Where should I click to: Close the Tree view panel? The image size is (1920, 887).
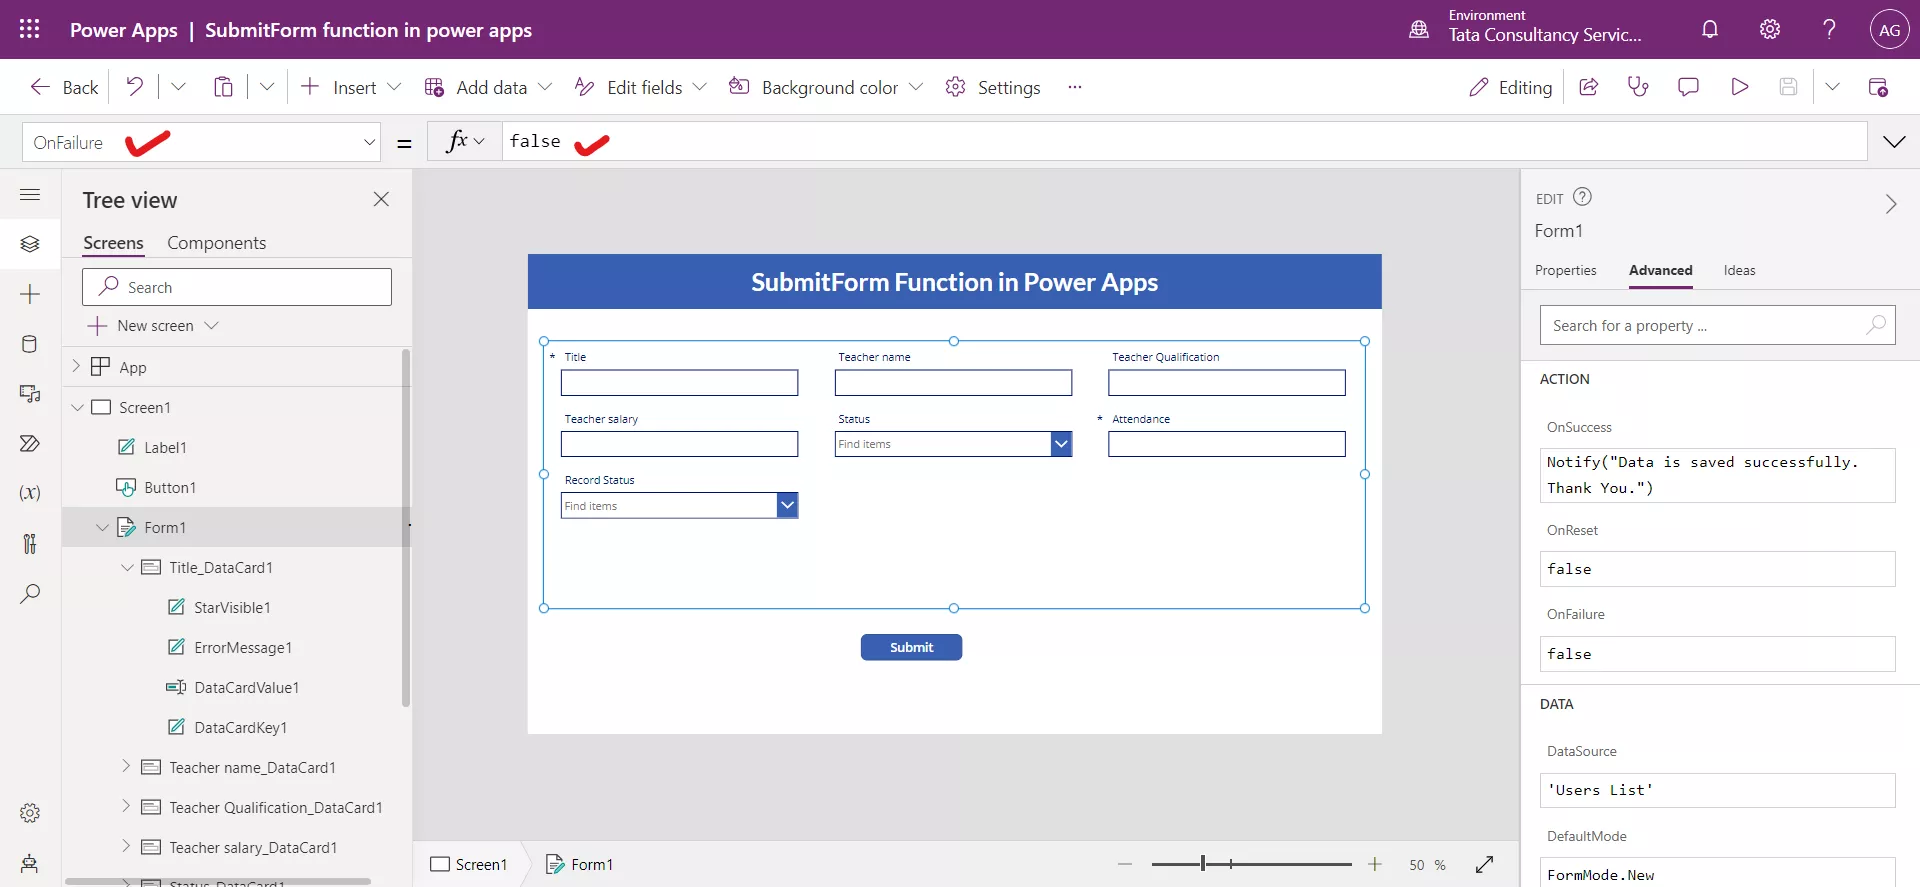(x=381, y=199)
